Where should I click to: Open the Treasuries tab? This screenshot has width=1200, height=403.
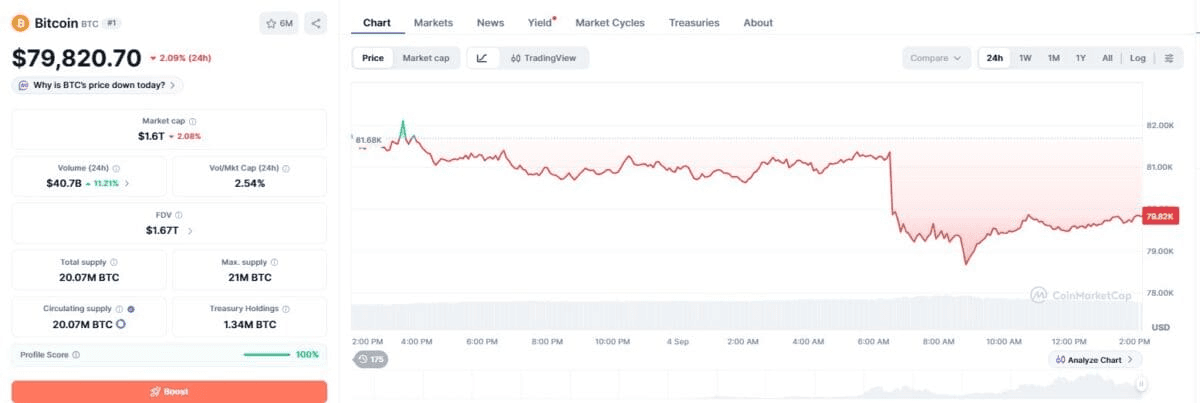pos(694,22)
